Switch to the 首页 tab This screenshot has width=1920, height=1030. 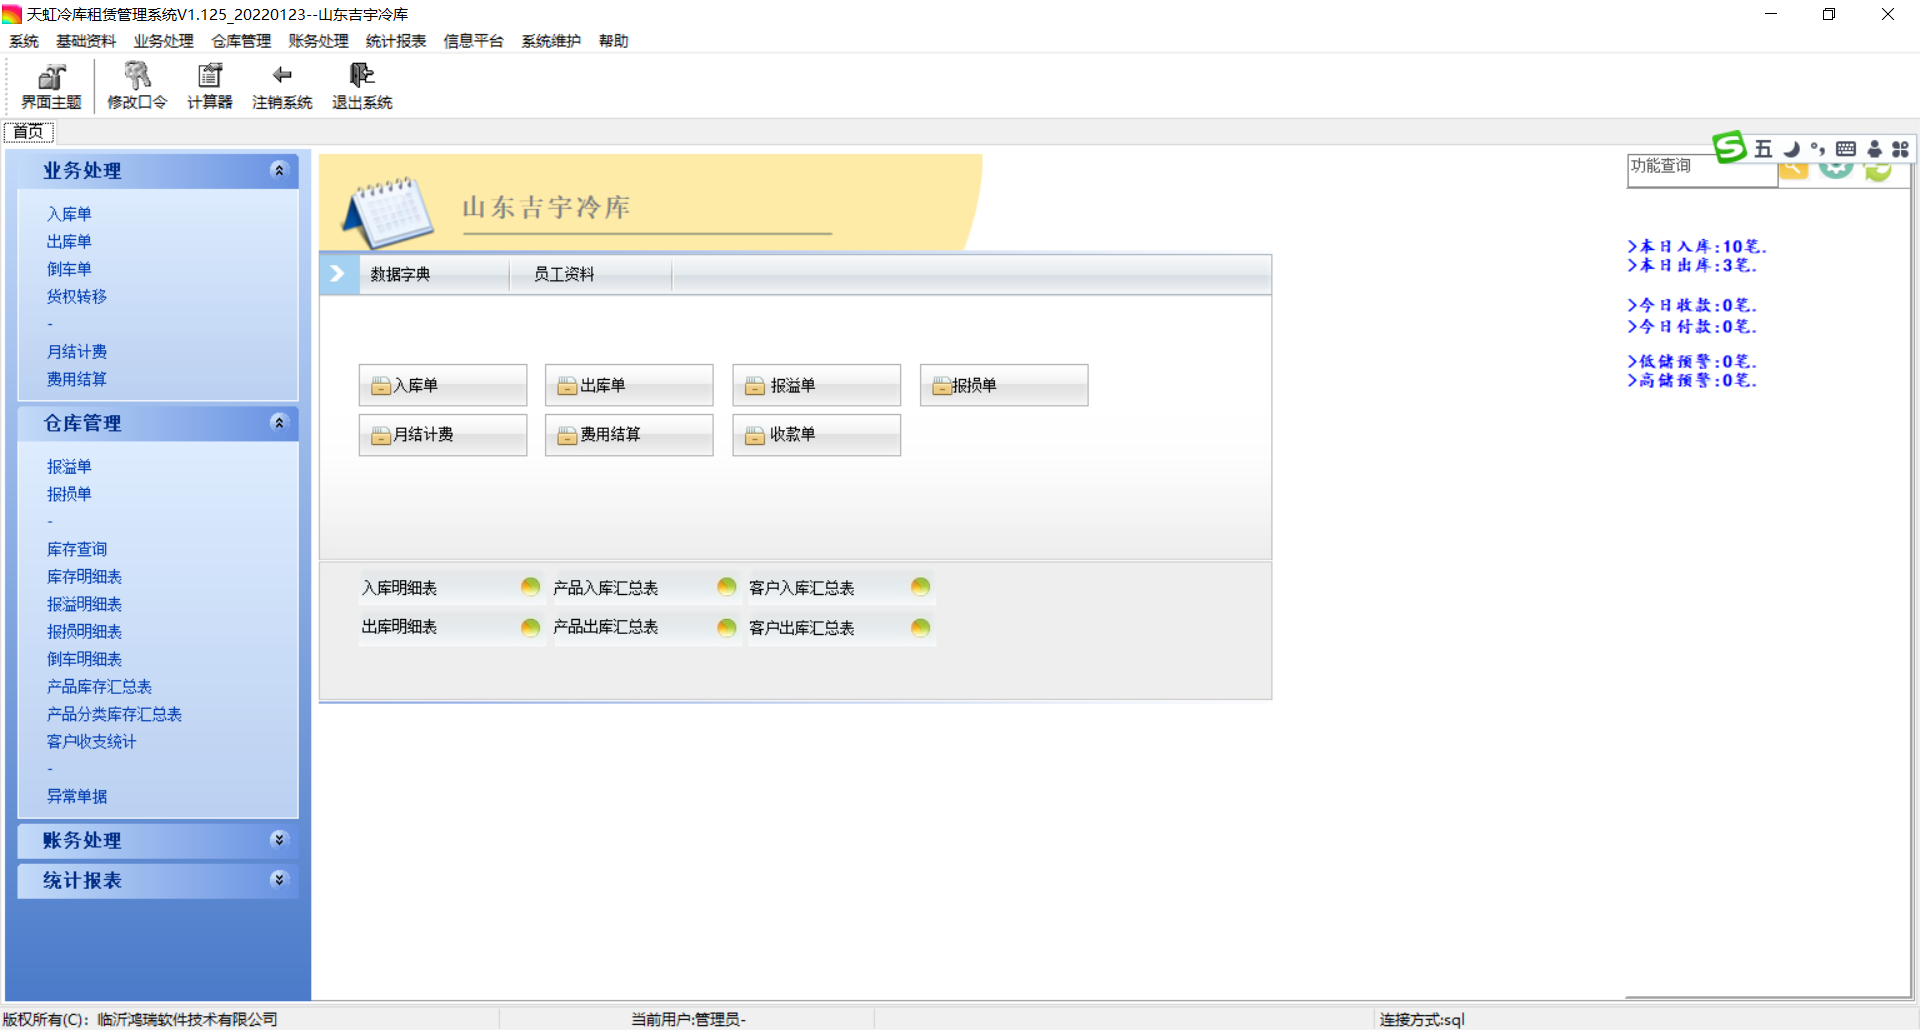(29, 132)
